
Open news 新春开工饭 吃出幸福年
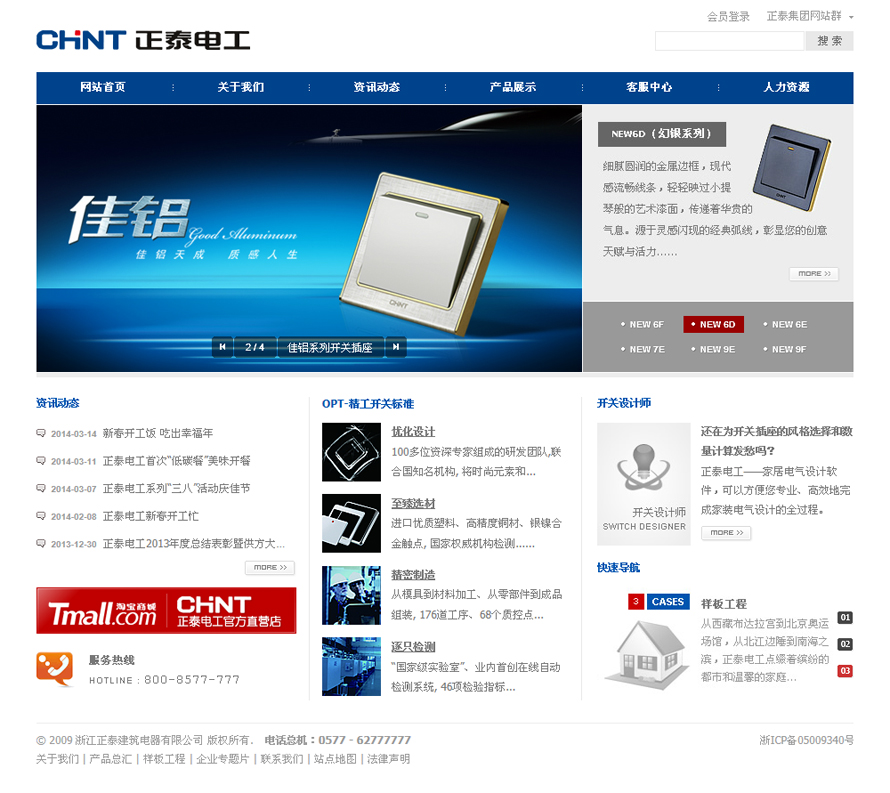pos(158,433)
